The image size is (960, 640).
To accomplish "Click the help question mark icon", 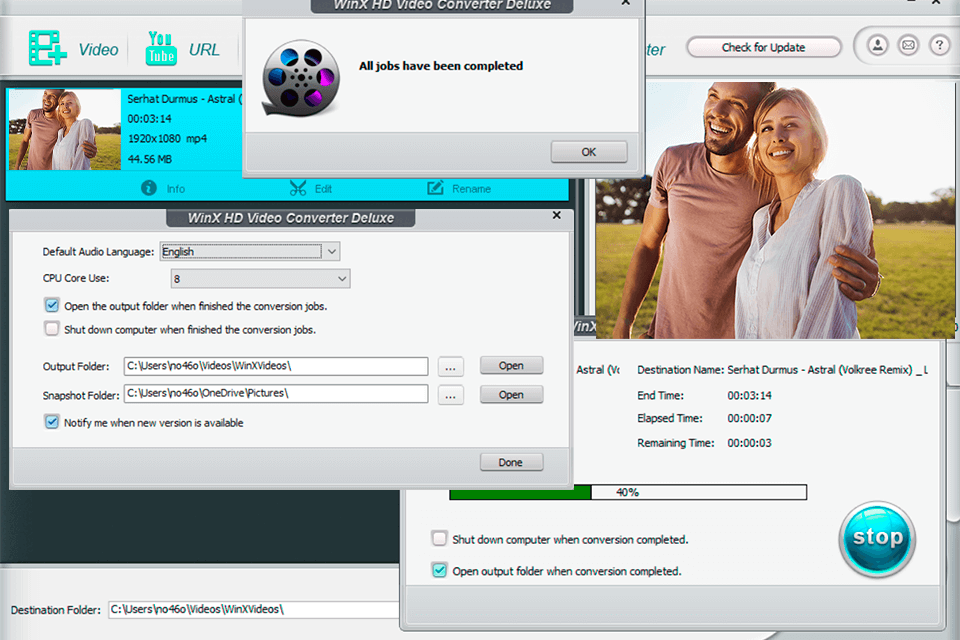I will tap(939, 45).
